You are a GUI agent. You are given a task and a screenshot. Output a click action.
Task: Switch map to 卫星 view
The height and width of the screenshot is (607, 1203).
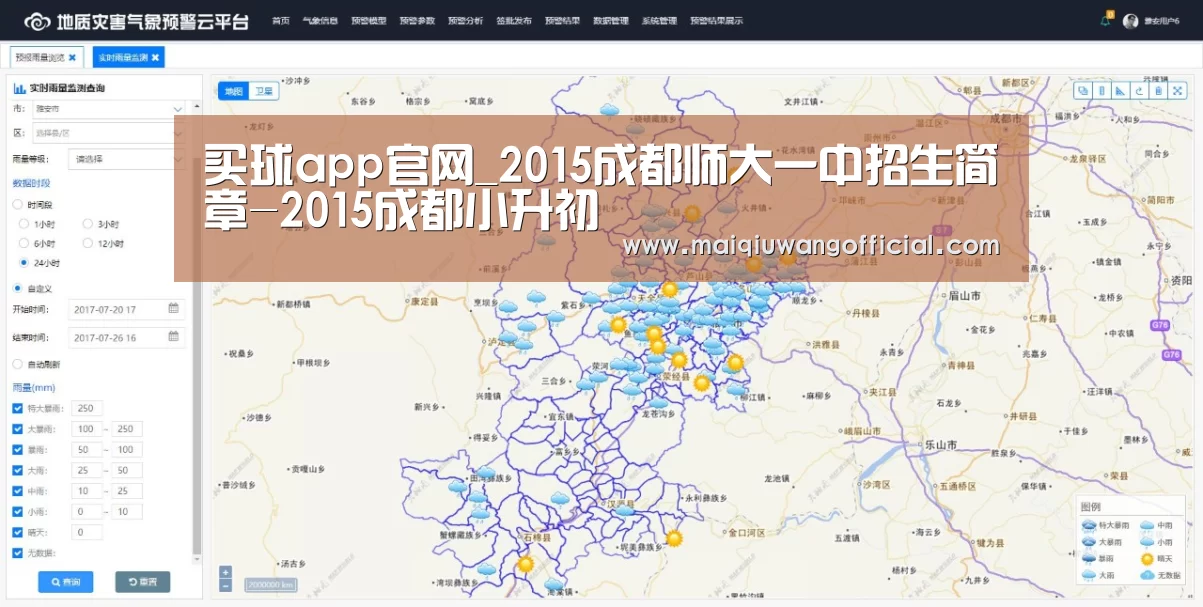point(263,91)
